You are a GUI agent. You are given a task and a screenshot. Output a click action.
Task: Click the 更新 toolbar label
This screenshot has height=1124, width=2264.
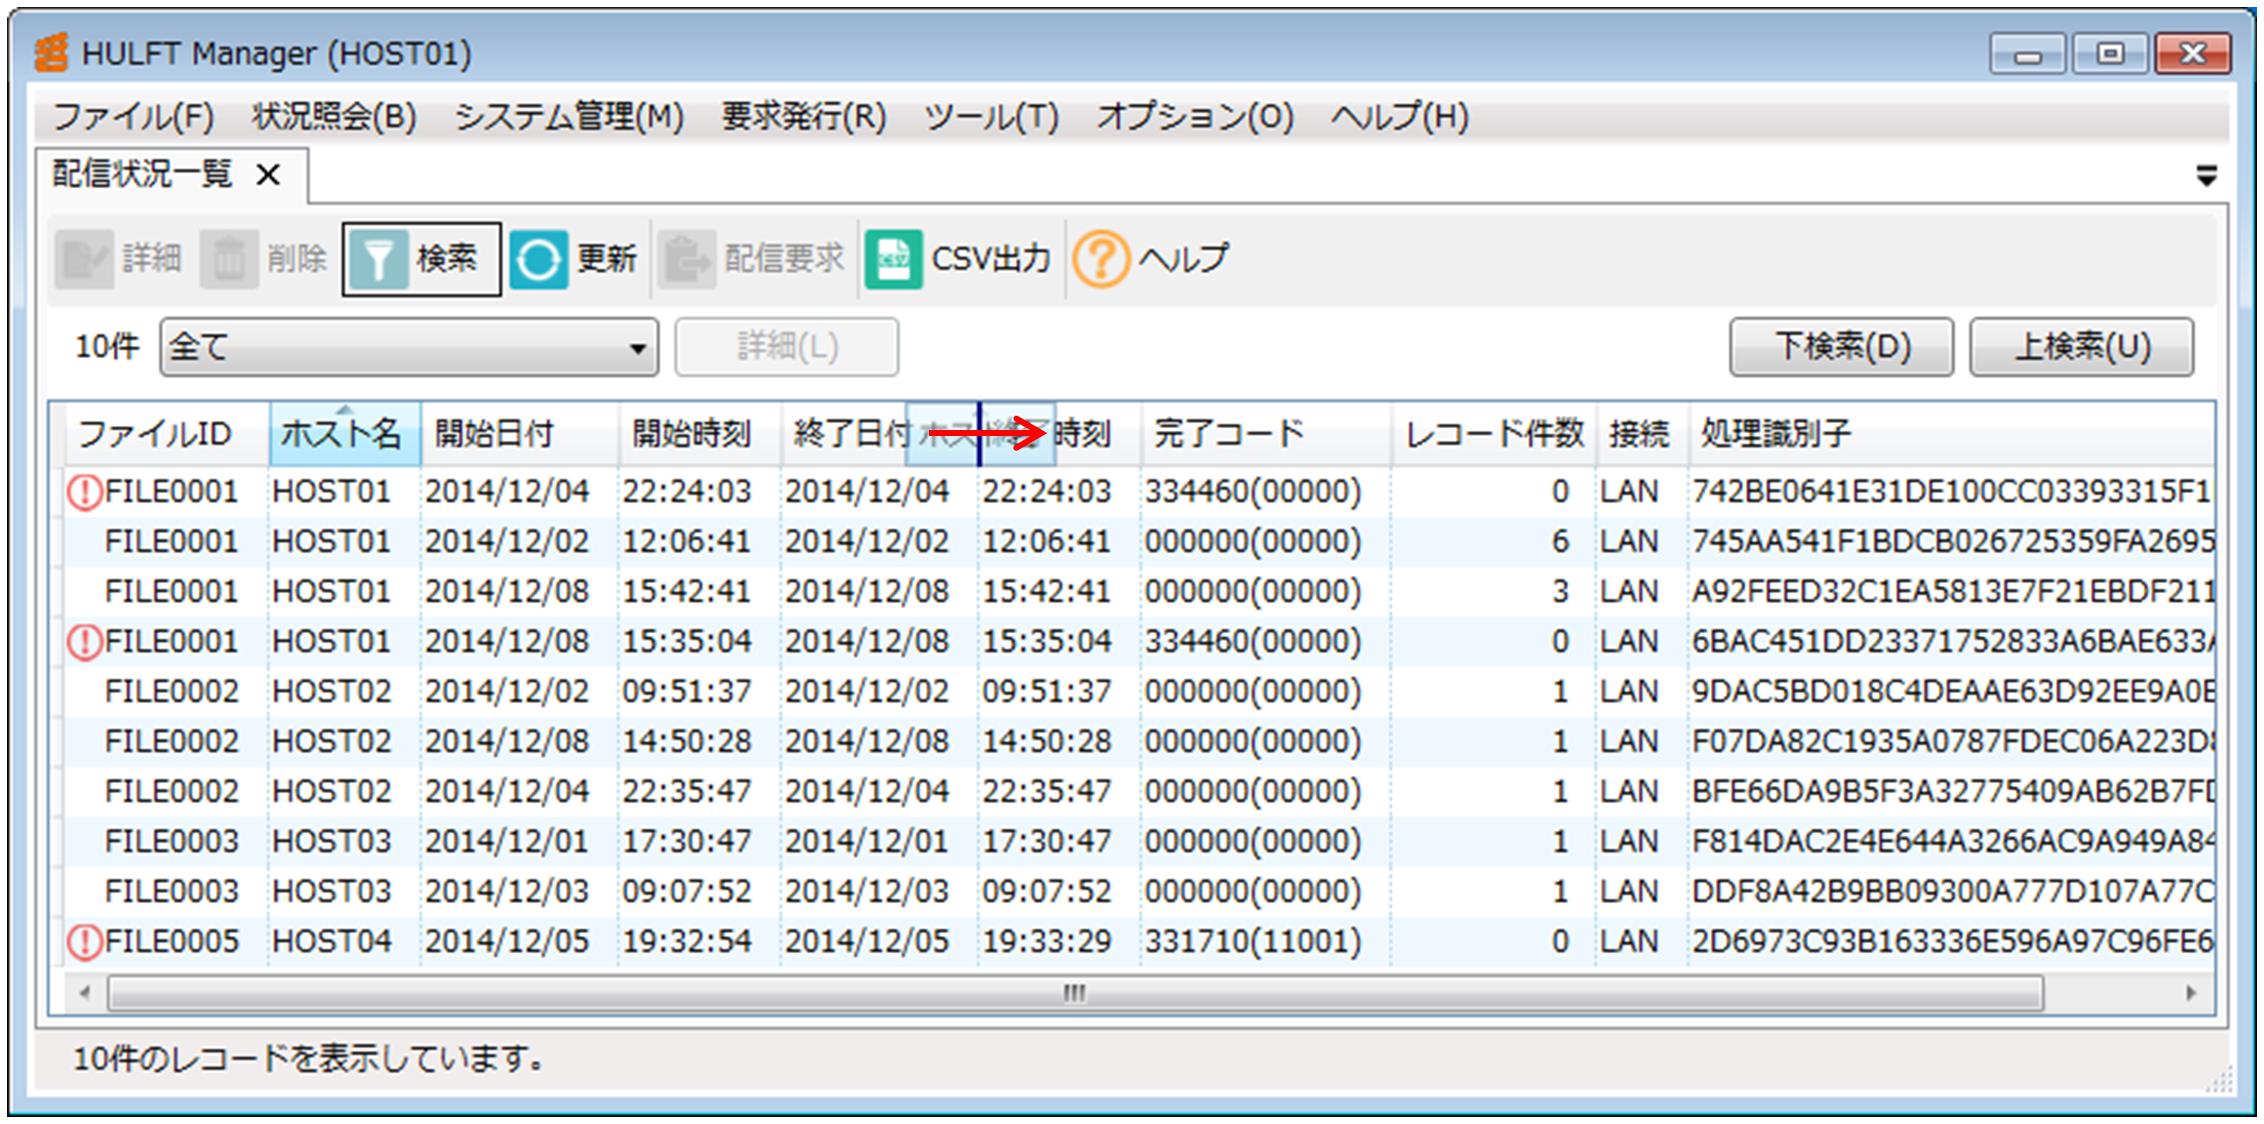pyautogui.click(x=606, y=260)
